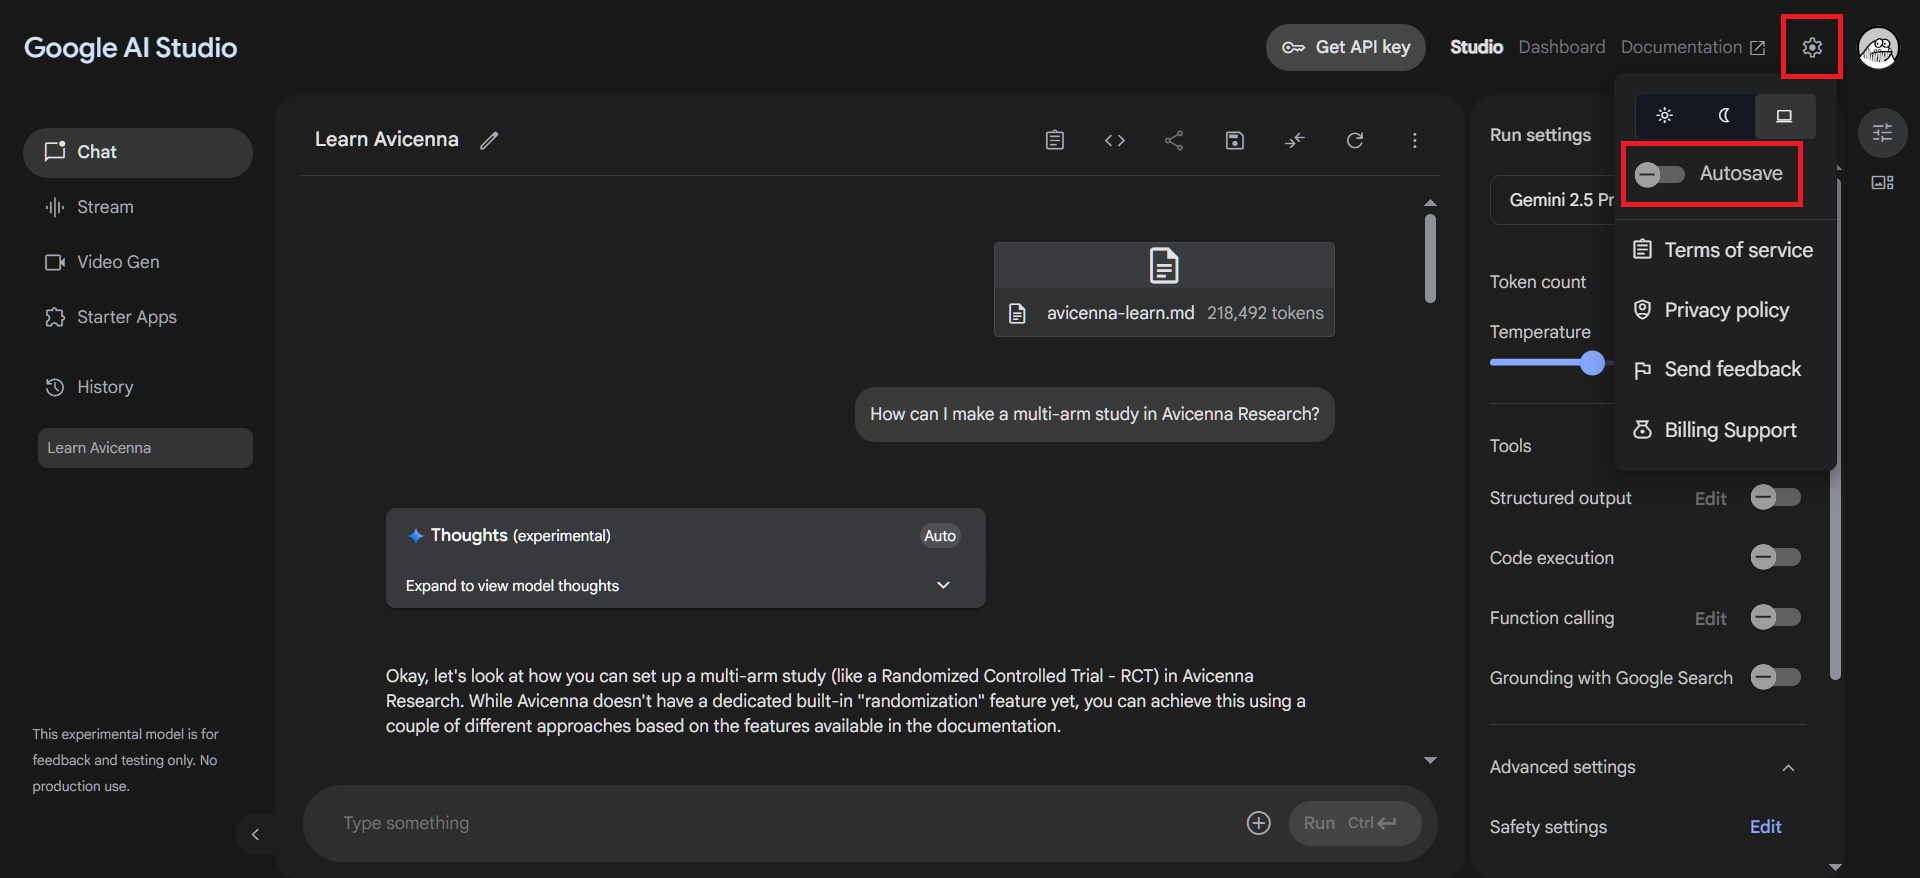Enable Code execution toggle

click(1775, 557)
